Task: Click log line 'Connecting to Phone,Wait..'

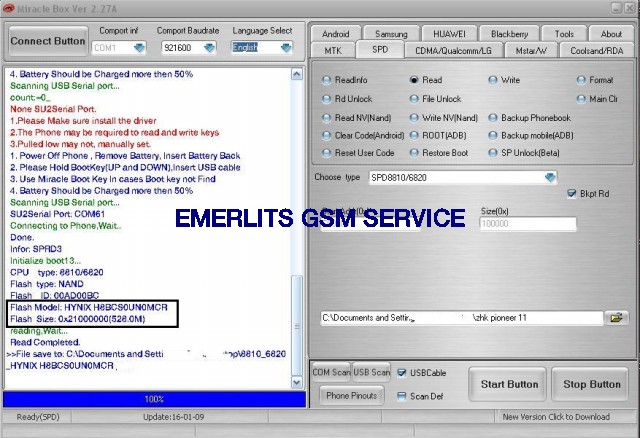Action: click(x=66, y=226)
